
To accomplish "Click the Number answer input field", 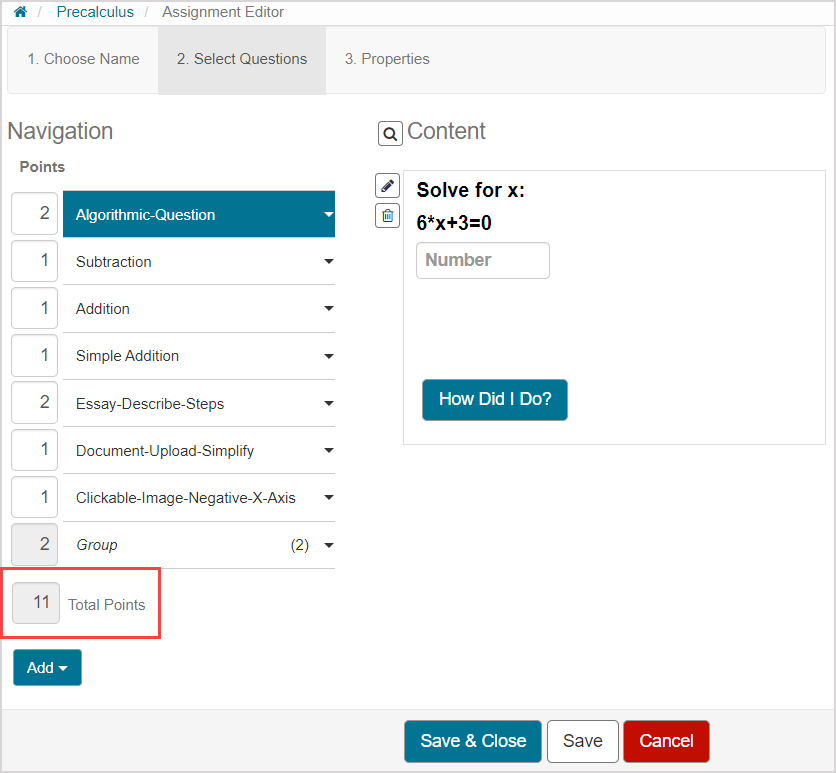I will tap(482, 260).
